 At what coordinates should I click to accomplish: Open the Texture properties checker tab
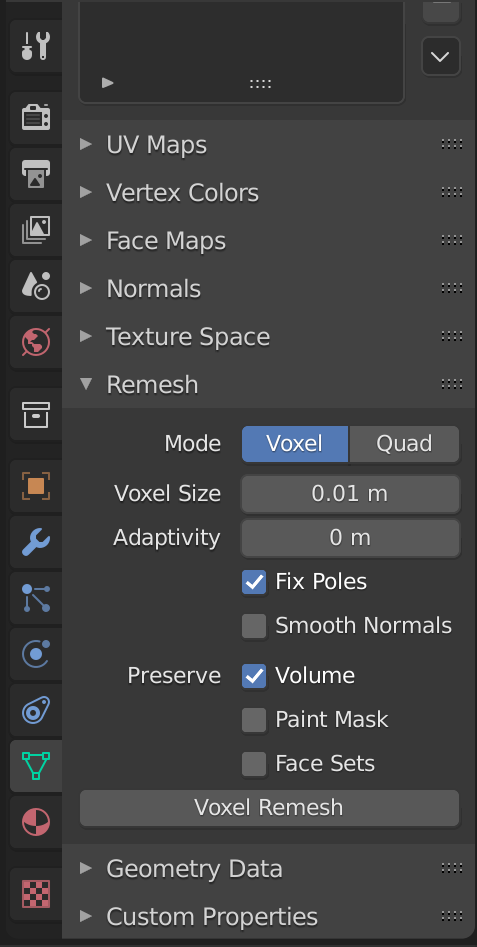(36, 894)
